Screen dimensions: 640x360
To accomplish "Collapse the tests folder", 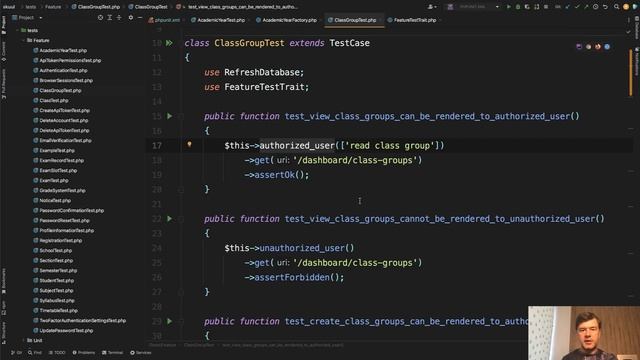I will [x=18, y=30].
